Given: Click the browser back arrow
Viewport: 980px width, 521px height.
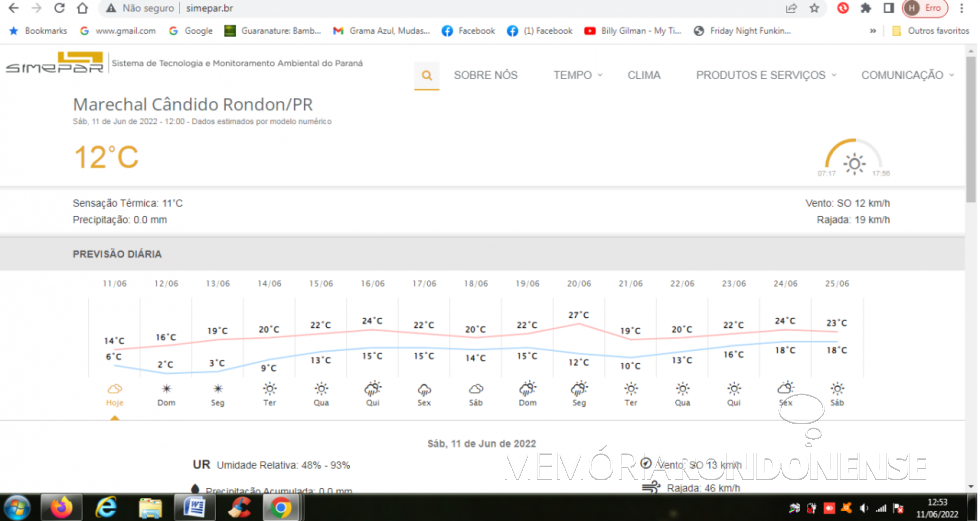Looking at the screenshot, I should [x=13, y=8].
